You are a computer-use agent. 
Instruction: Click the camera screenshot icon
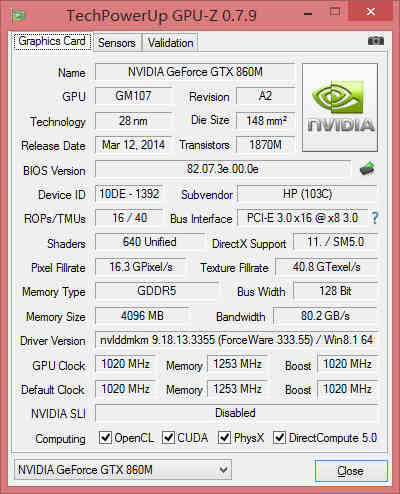376,41
